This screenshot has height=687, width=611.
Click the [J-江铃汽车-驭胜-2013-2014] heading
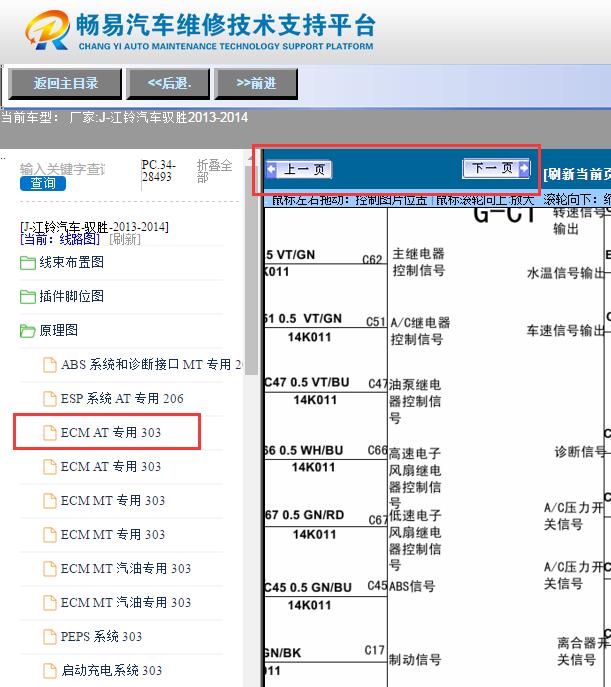[94, 227]
